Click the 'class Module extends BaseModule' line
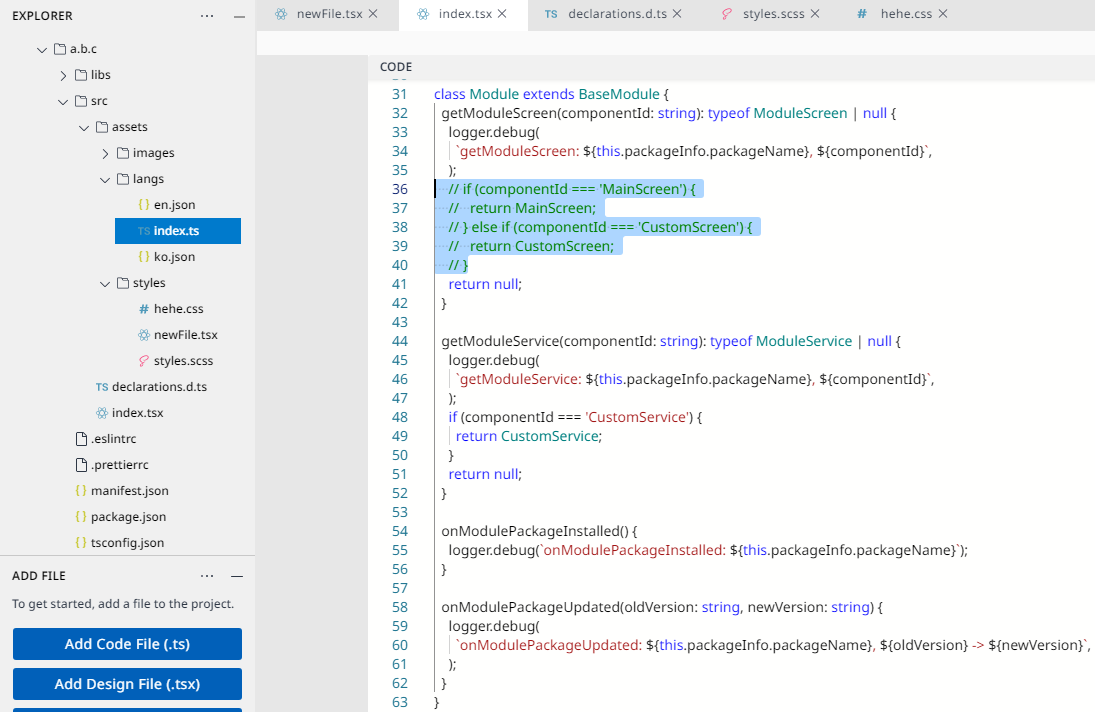The width and height of the screenshot is (1095, 712). tap(552, 94)
